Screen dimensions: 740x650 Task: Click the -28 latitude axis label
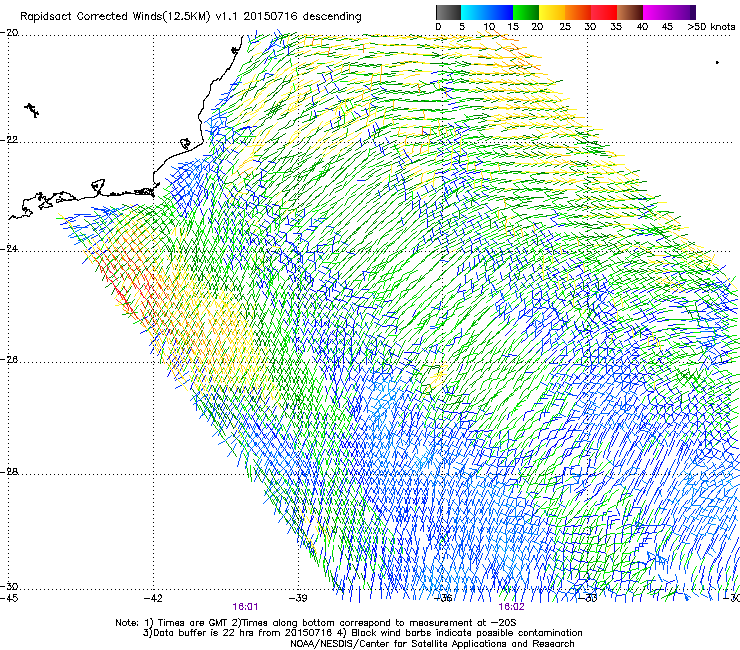pyautogui.click(x=9, y=472)
